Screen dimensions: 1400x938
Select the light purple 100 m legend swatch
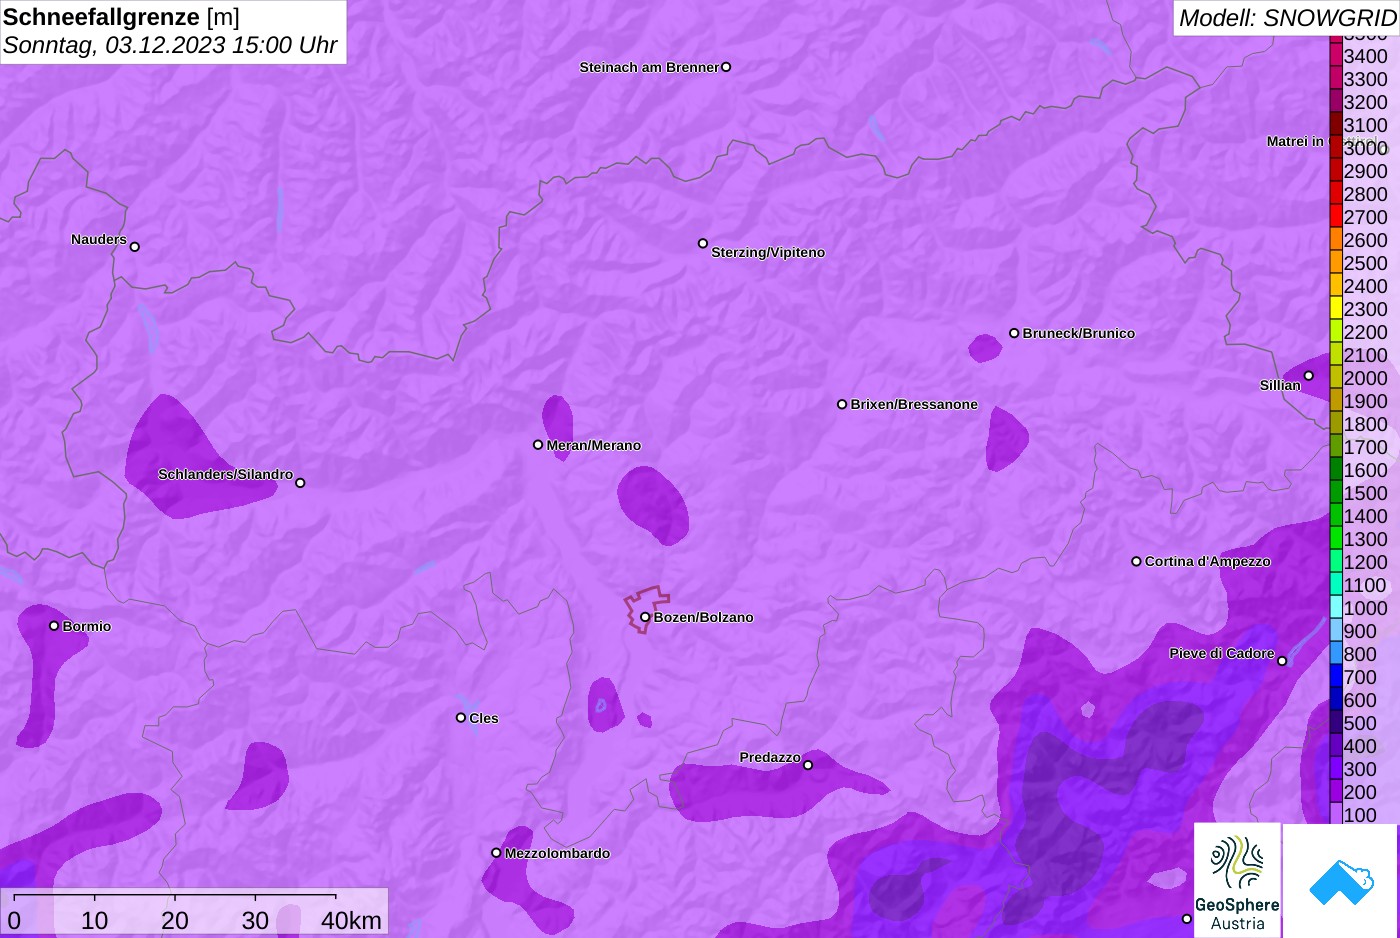pyautogui.click(x=1336, y=814)
